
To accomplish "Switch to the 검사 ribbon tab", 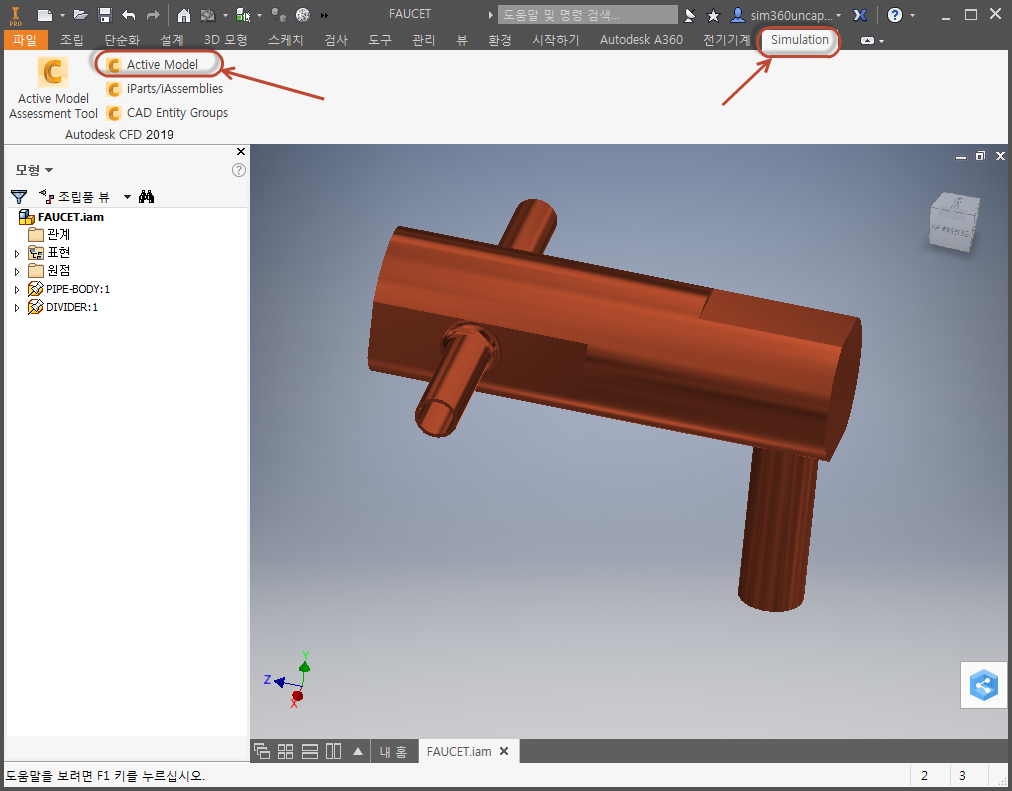I will coord(336,40).
